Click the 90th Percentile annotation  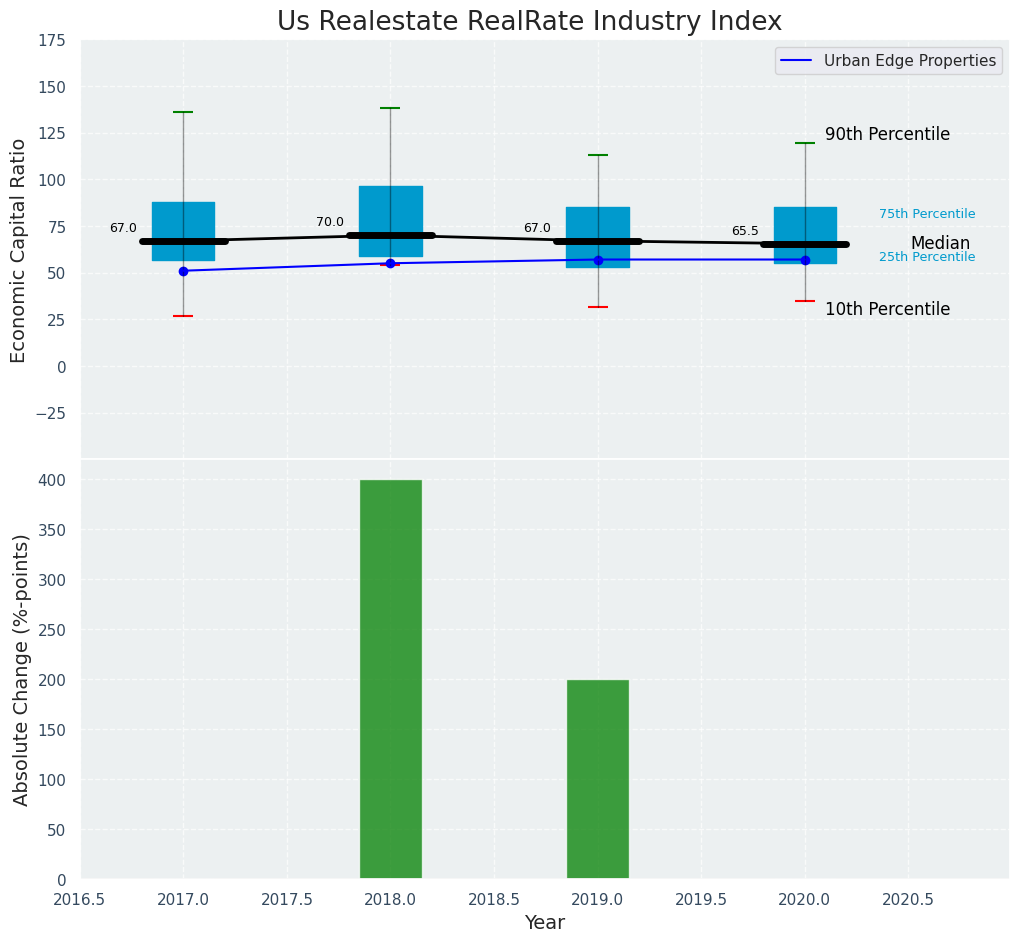(887, 135)
